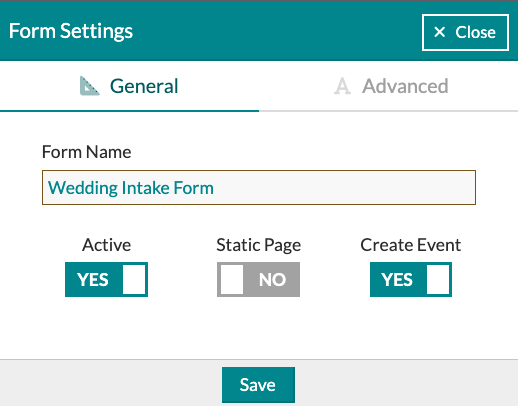518x406 pixels.
Task: Click the Form Name input field
Action: pyautogui.click(x=259, y=187)
